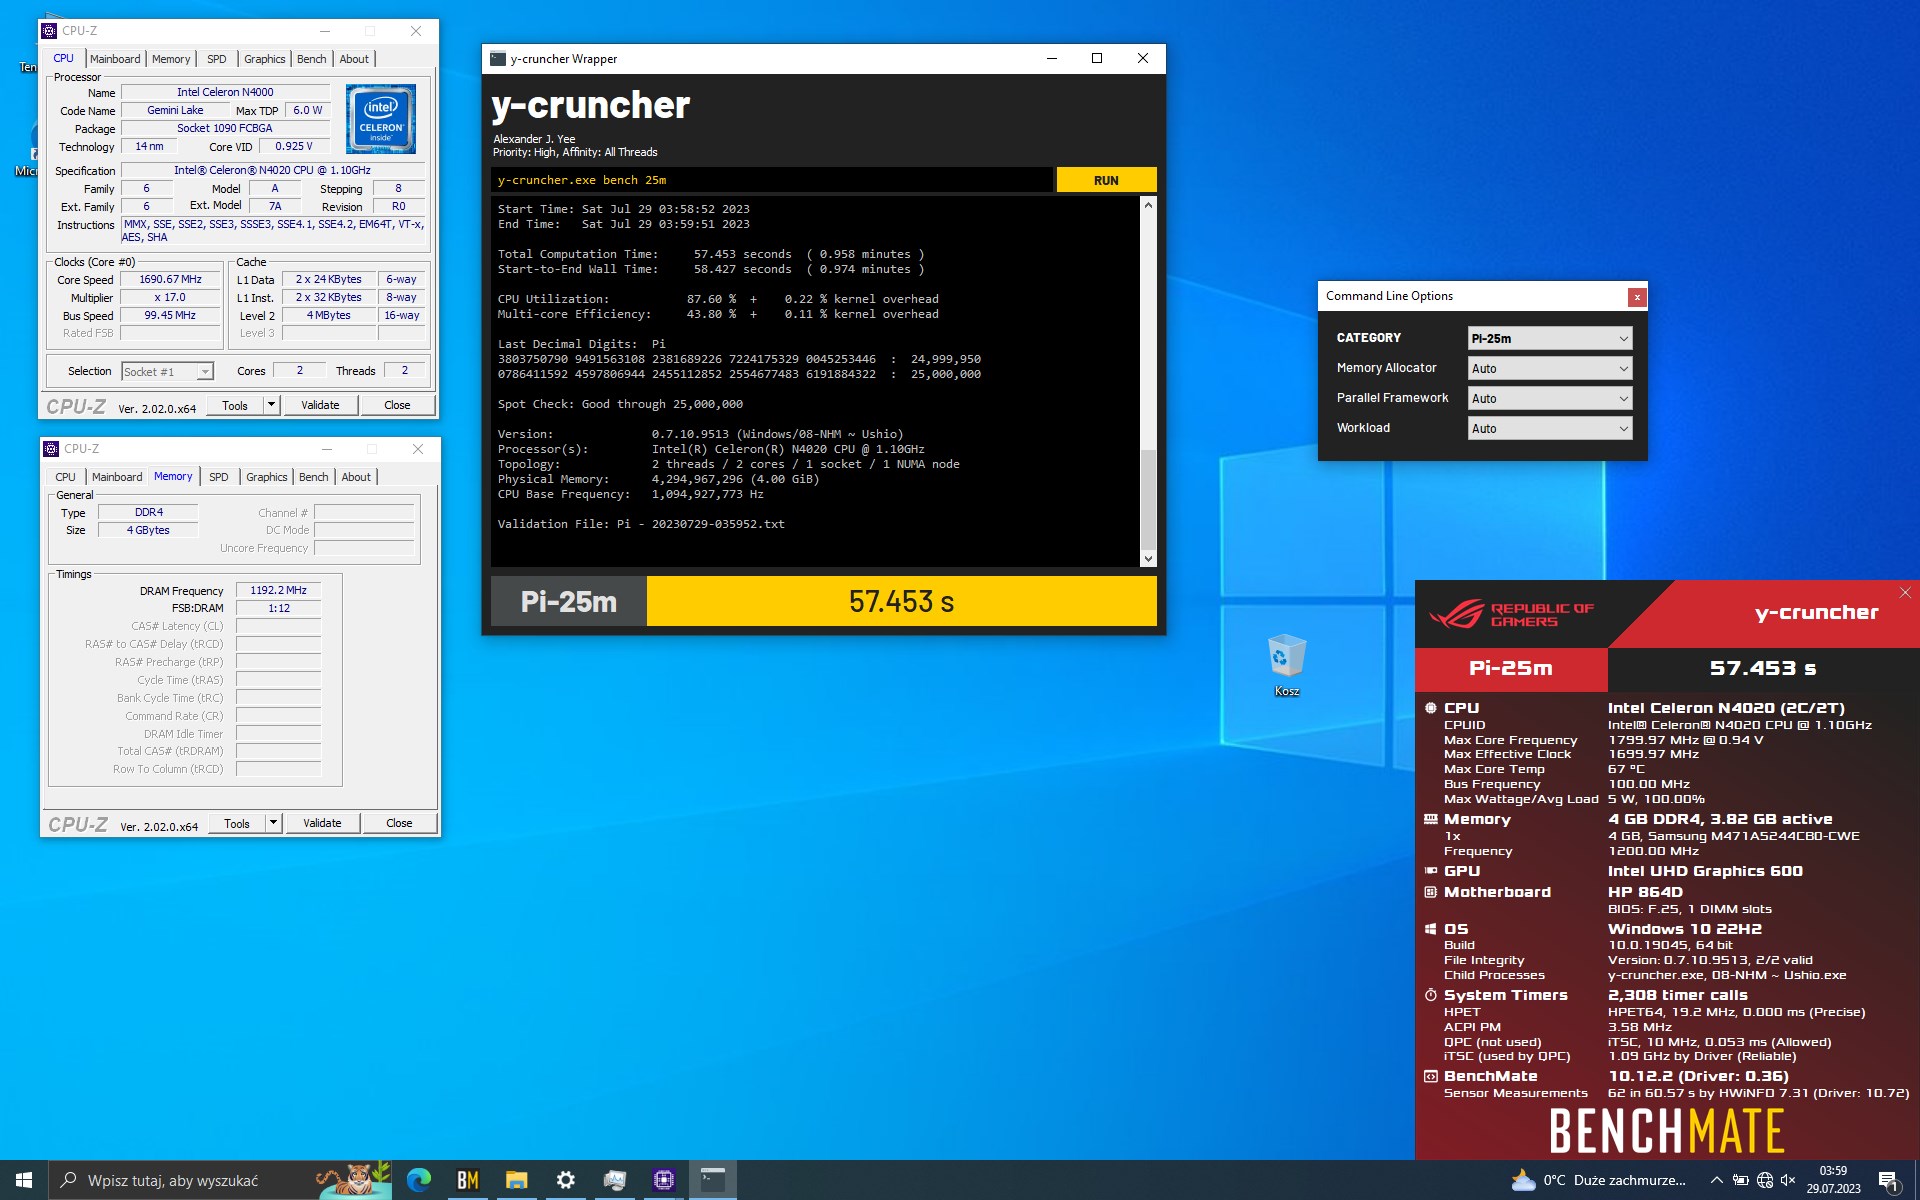
Task: Click the y-cruncher output scrollbar thumb
Action: (1148, 499)
